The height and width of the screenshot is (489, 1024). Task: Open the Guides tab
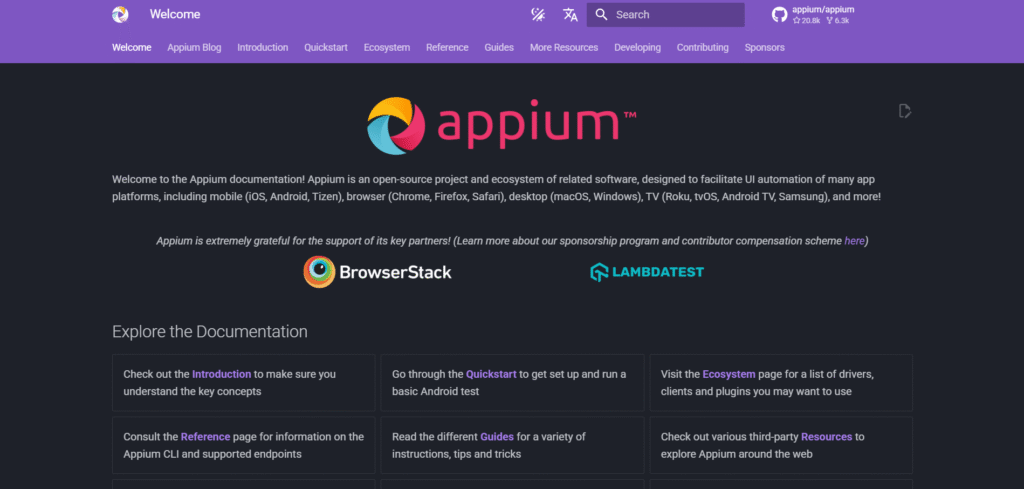(499, 48)
